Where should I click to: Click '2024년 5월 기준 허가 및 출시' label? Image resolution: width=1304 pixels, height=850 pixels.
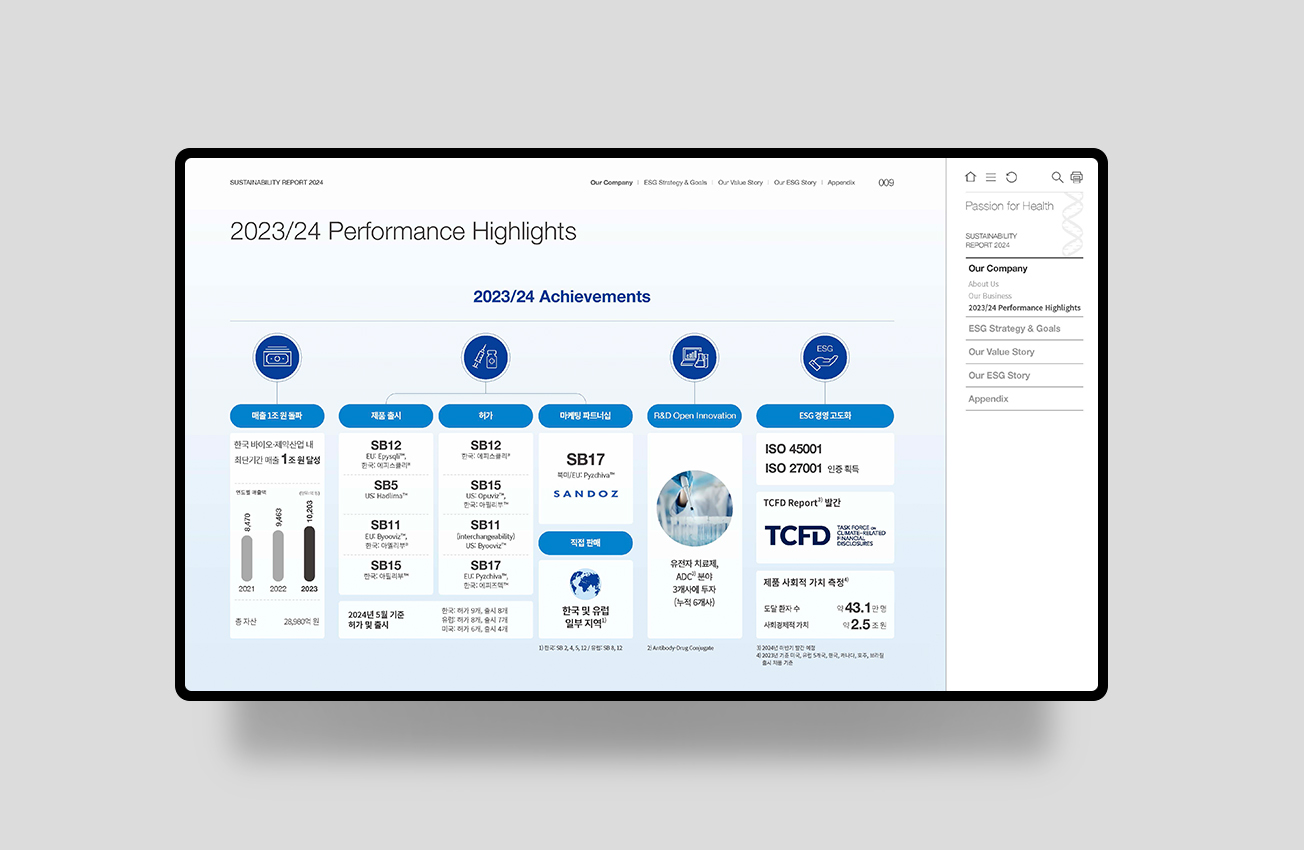pos(376,620)
